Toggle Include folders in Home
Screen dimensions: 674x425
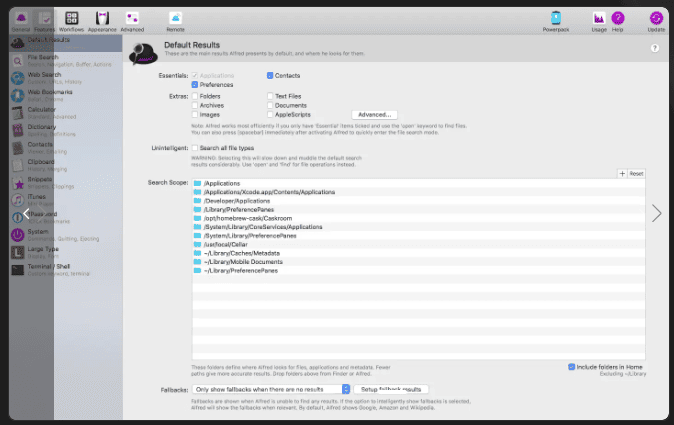(571, 367)
